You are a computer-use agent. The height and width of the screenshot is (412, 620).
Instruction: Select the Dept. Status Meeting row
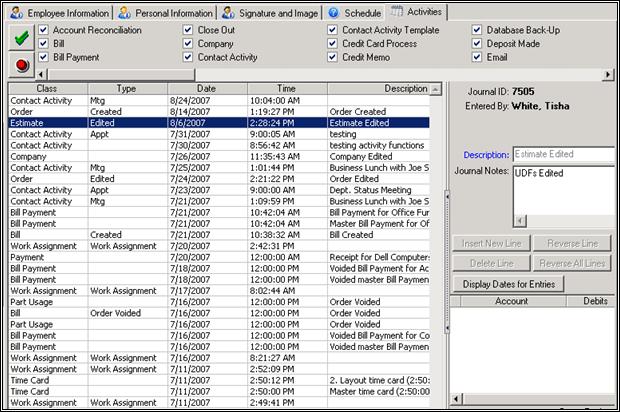[x=219, y=190]
